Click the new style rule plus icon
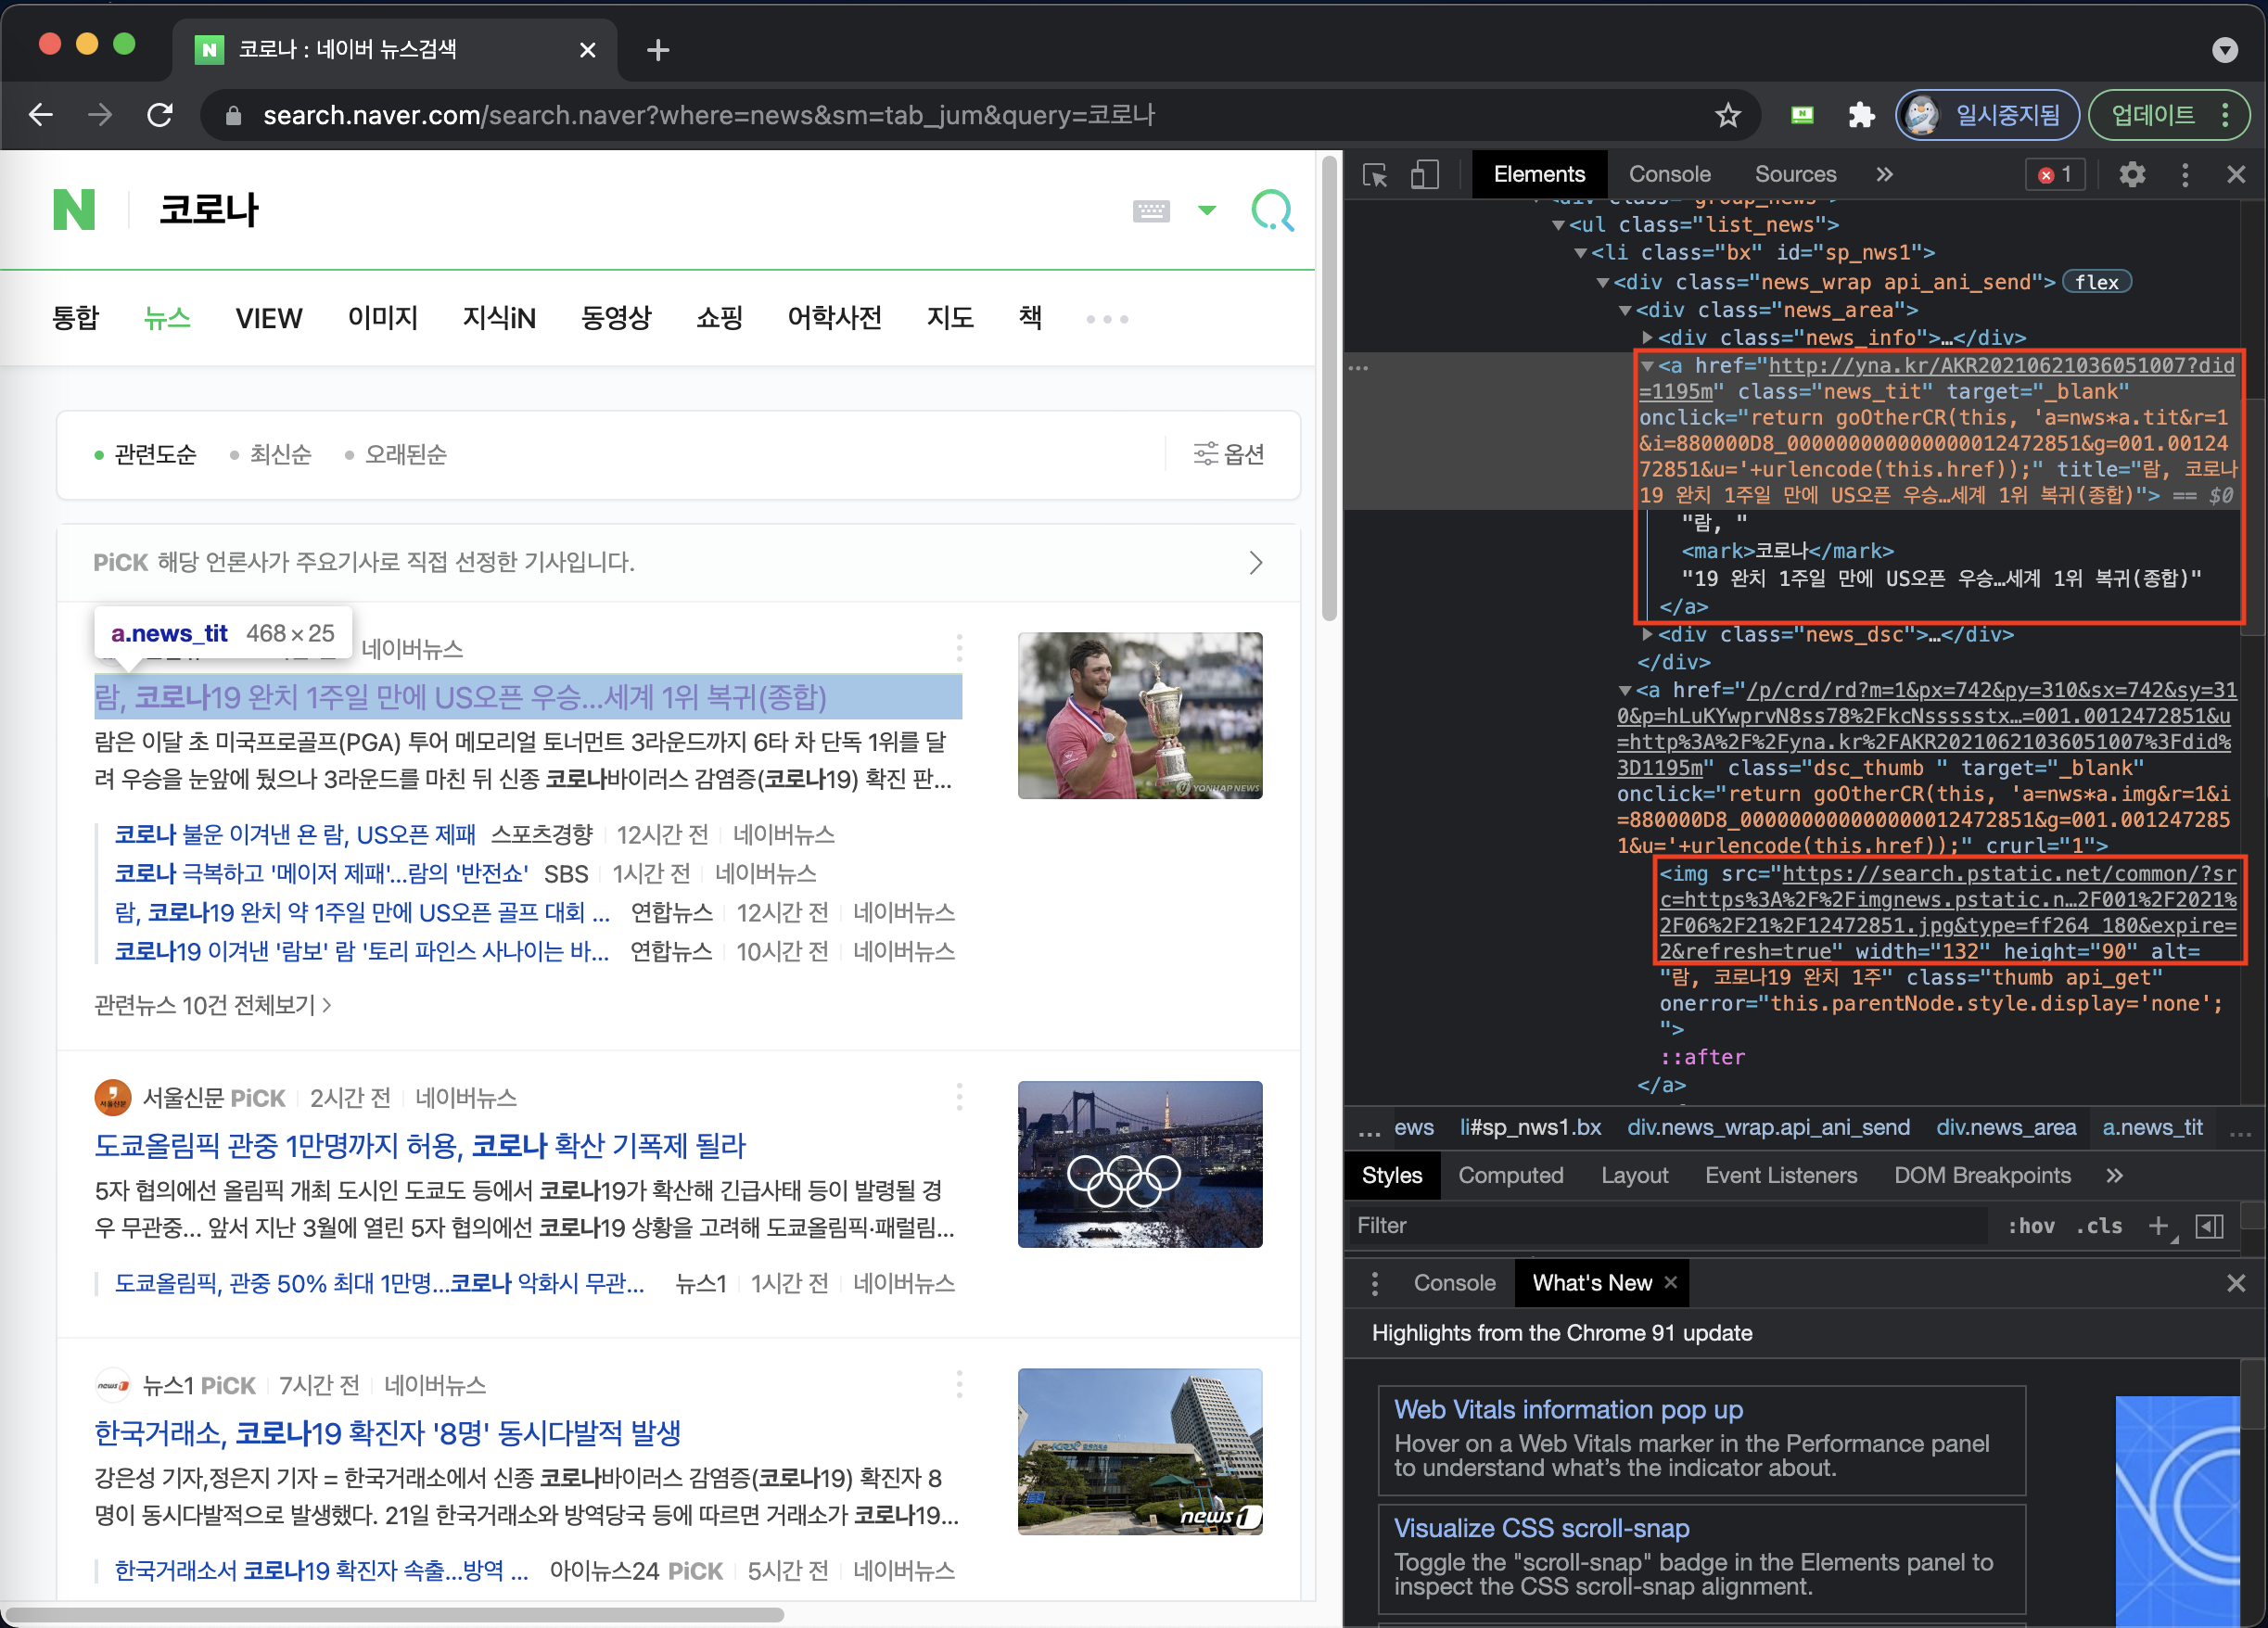 [x=2158, y=1226]
